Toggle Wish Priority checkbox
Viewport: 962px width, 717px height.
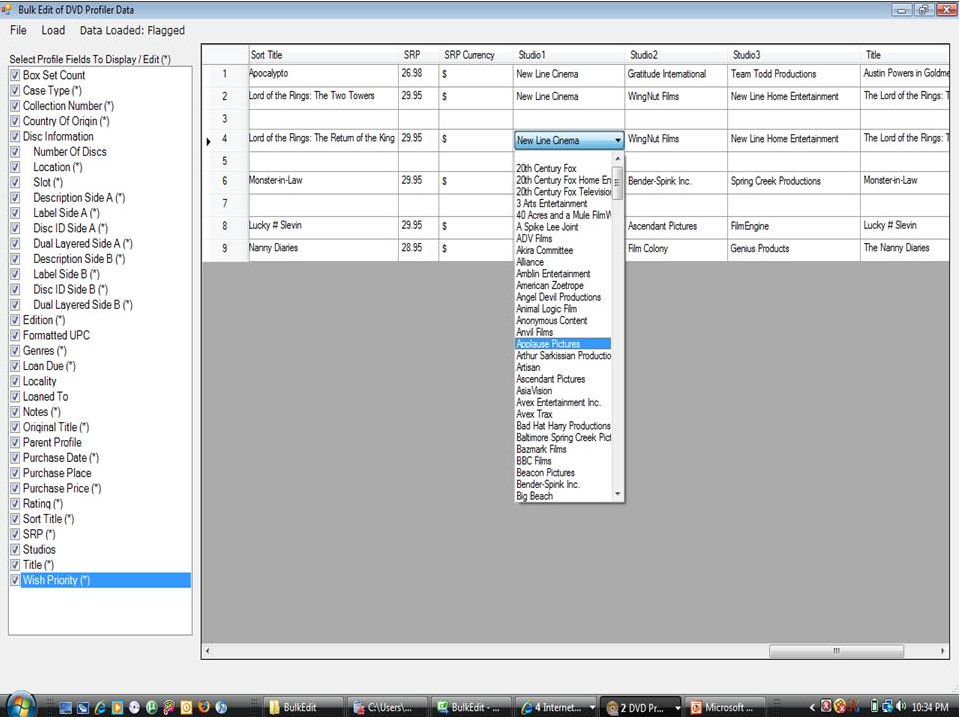(15, 580)
